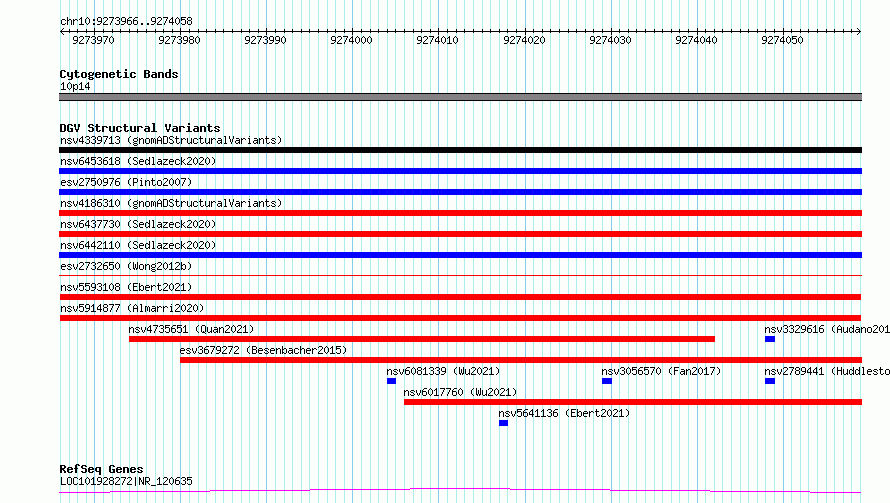Image resolution: width=890 pixels, height=503 pixels.
Task: Click ruler position 9274010
Action: pyautogui.click(x=437, y=40)
